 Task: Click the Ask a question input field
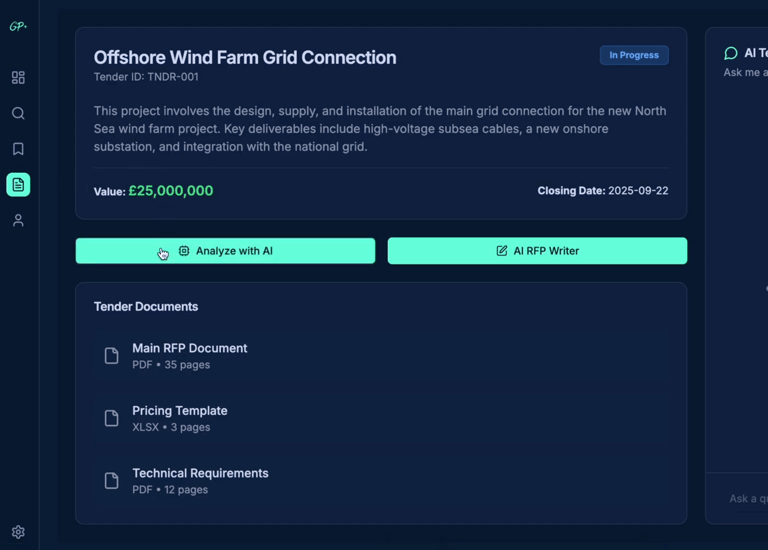tap(747, 498)
